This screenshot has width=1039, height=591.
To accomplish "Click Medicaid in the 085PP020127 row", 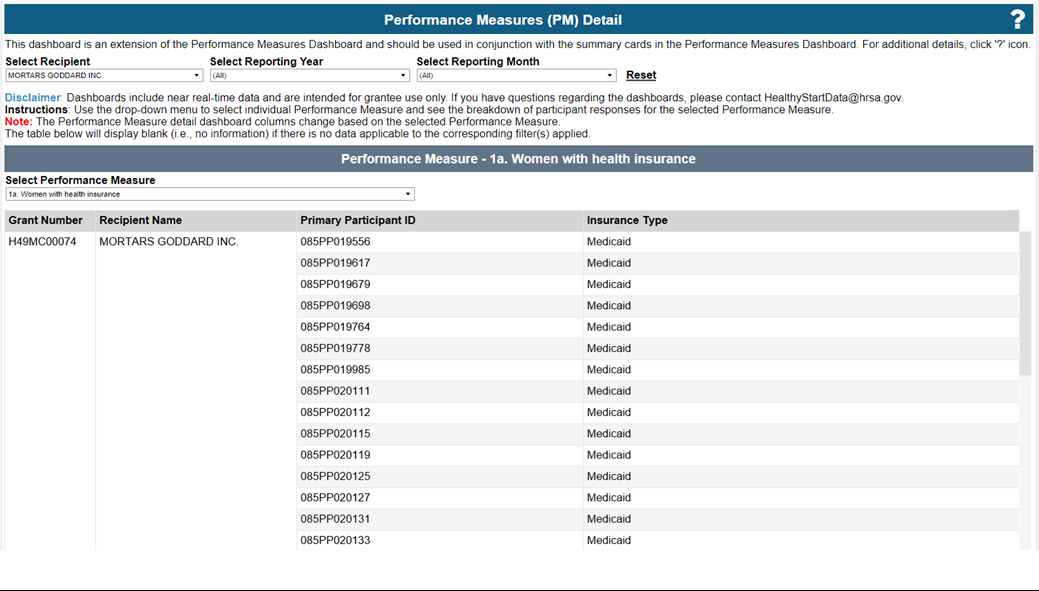I will coord(609,498).
